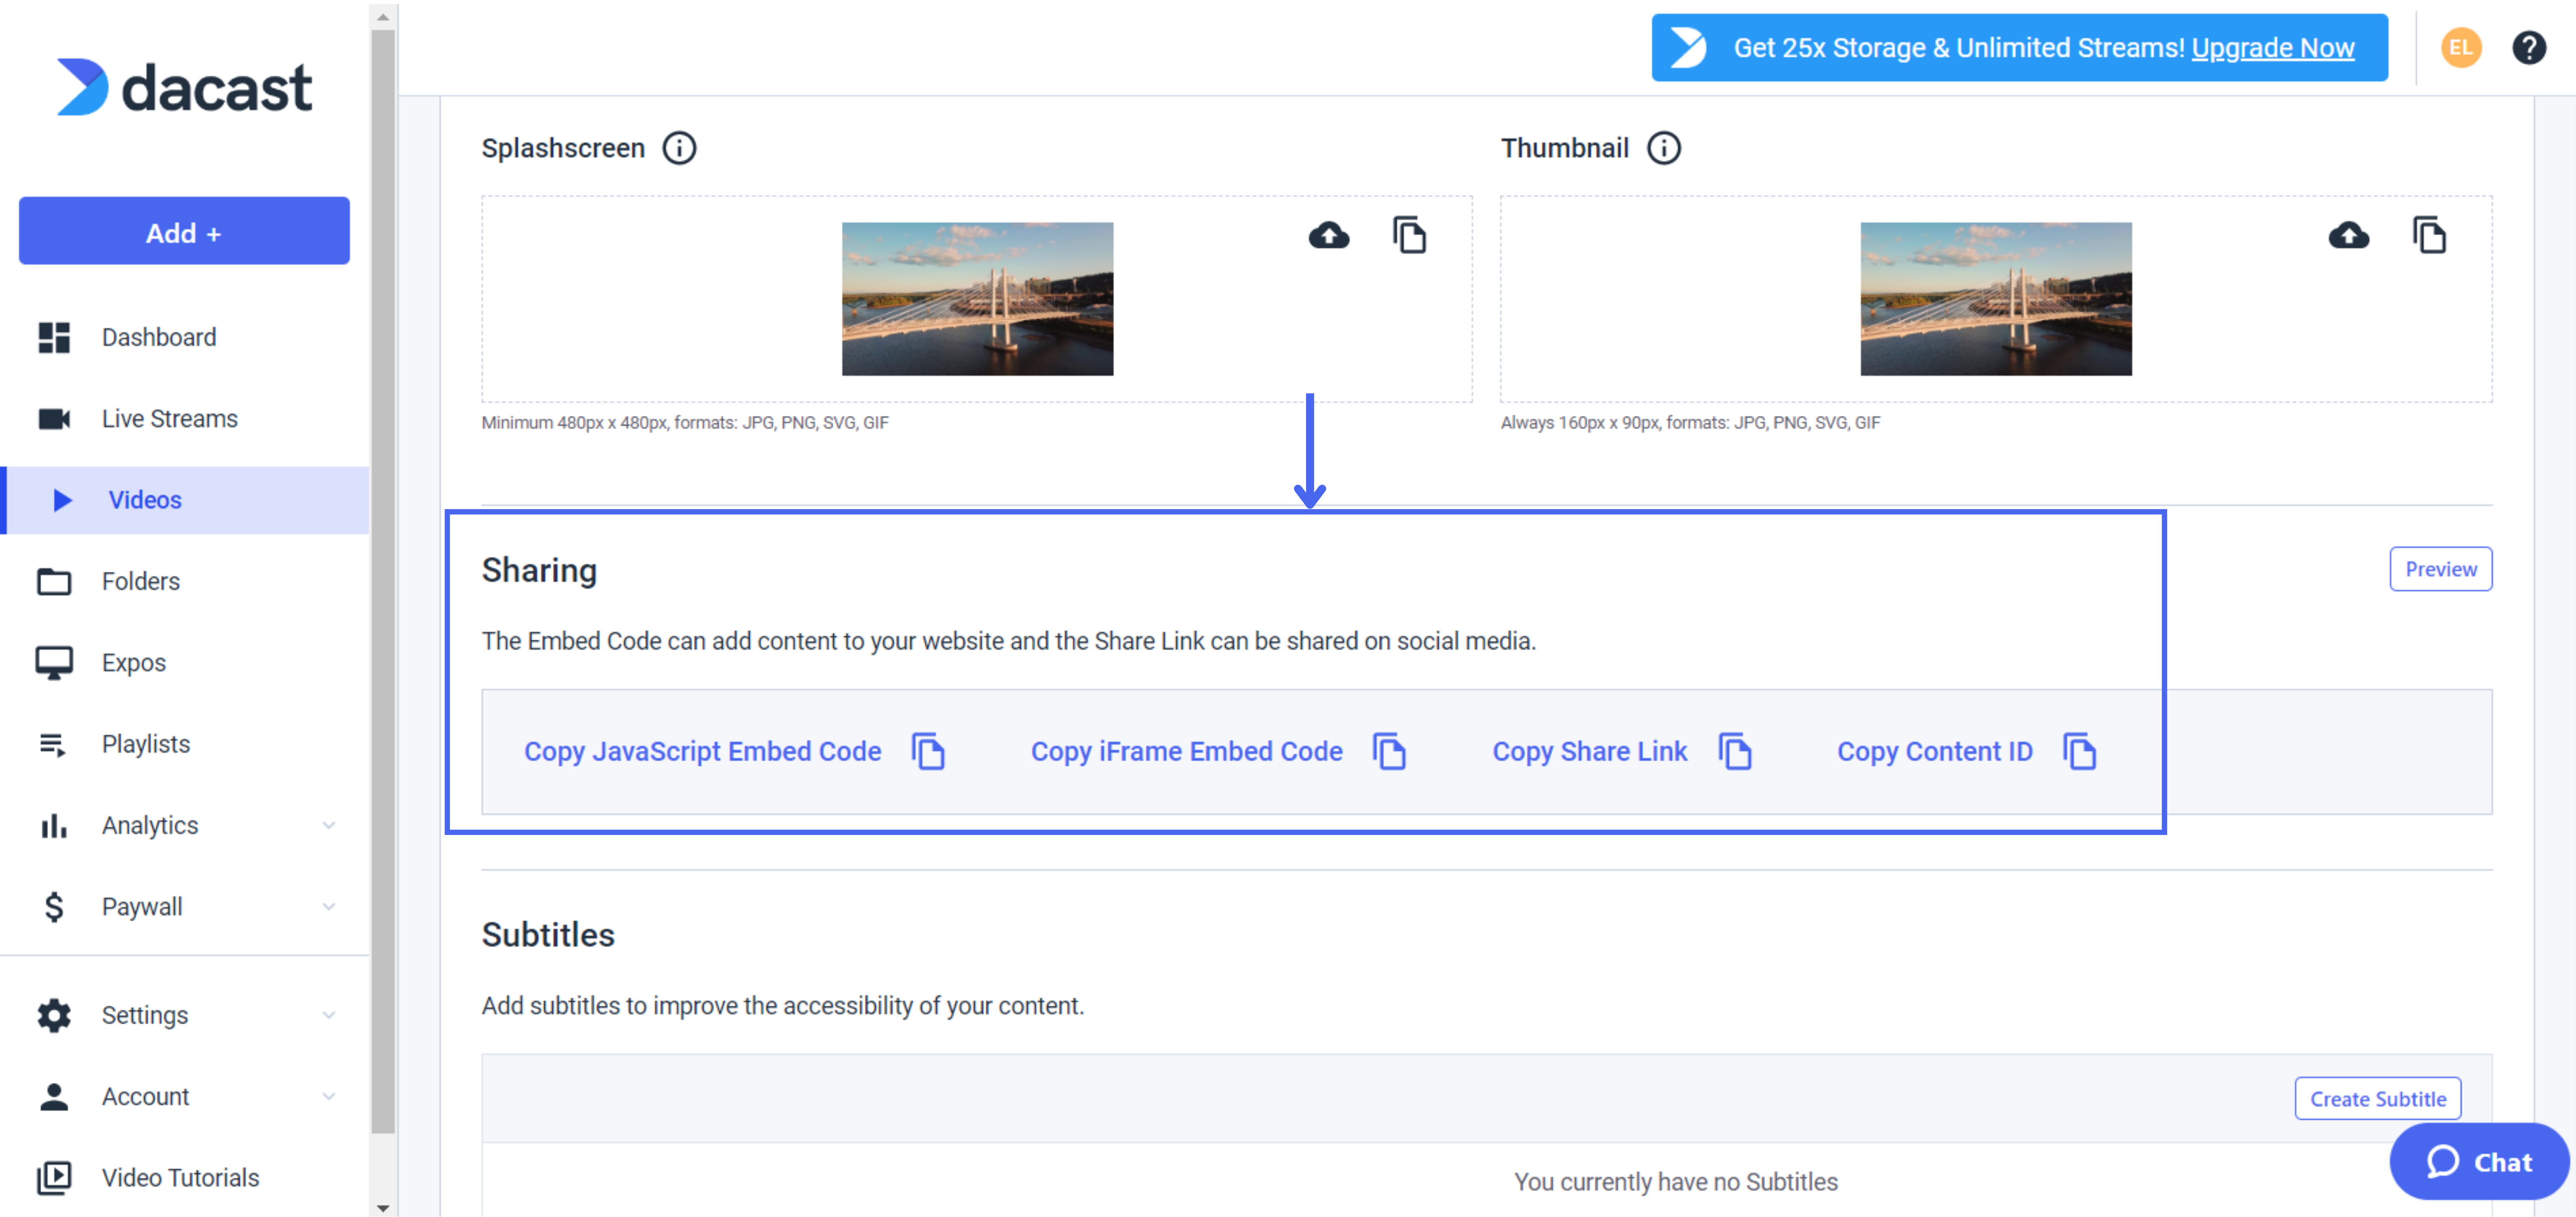Screen dimensions: 2576x1217
Task: Show Thumbnail info tooltip icon
Action: tap(1664, 148)
